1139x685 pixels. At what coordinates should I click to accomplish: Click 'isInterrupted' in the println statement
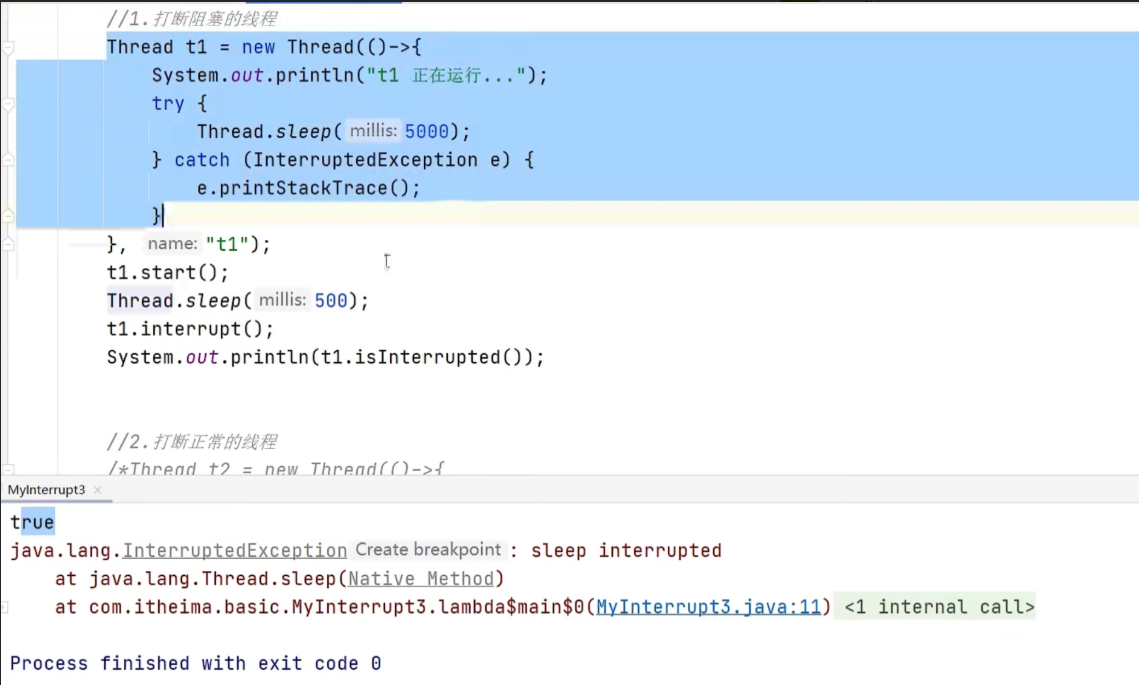pyautogui.click(x=428, y=357)
